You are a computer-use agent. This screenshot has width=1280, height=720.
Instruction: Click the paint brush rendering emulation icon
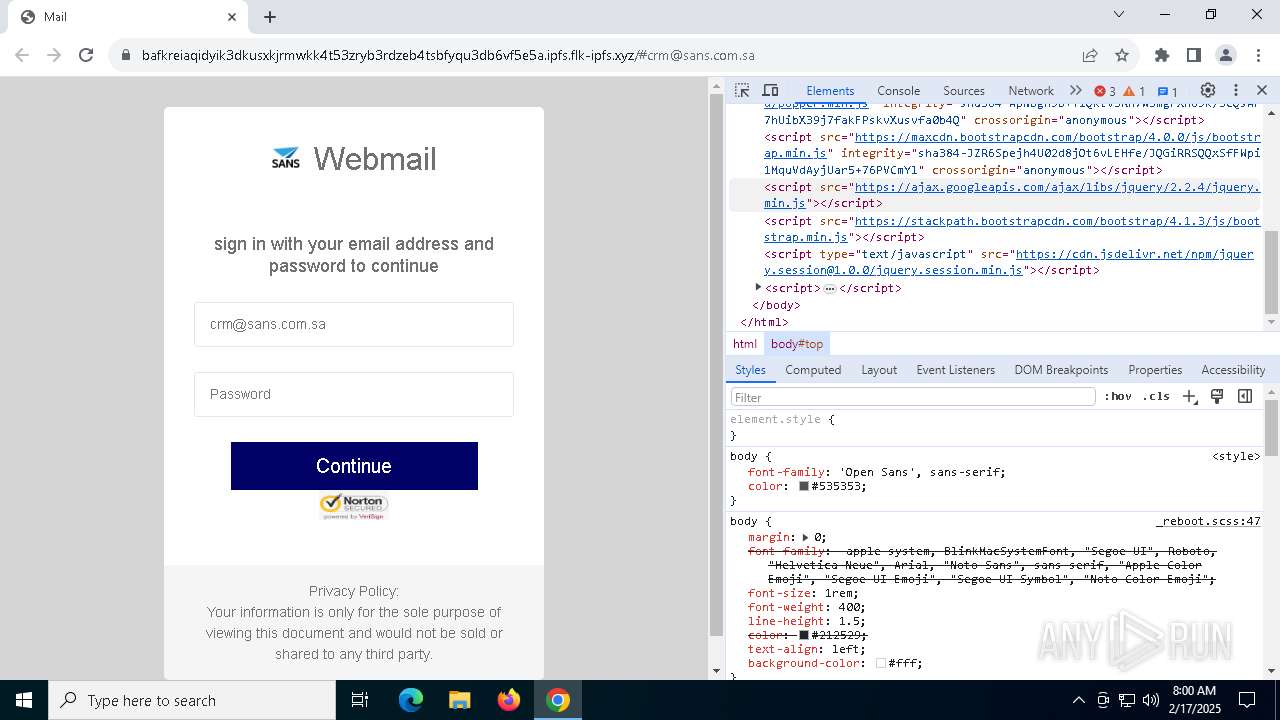pyautogui.click(x=1217, y=397)
